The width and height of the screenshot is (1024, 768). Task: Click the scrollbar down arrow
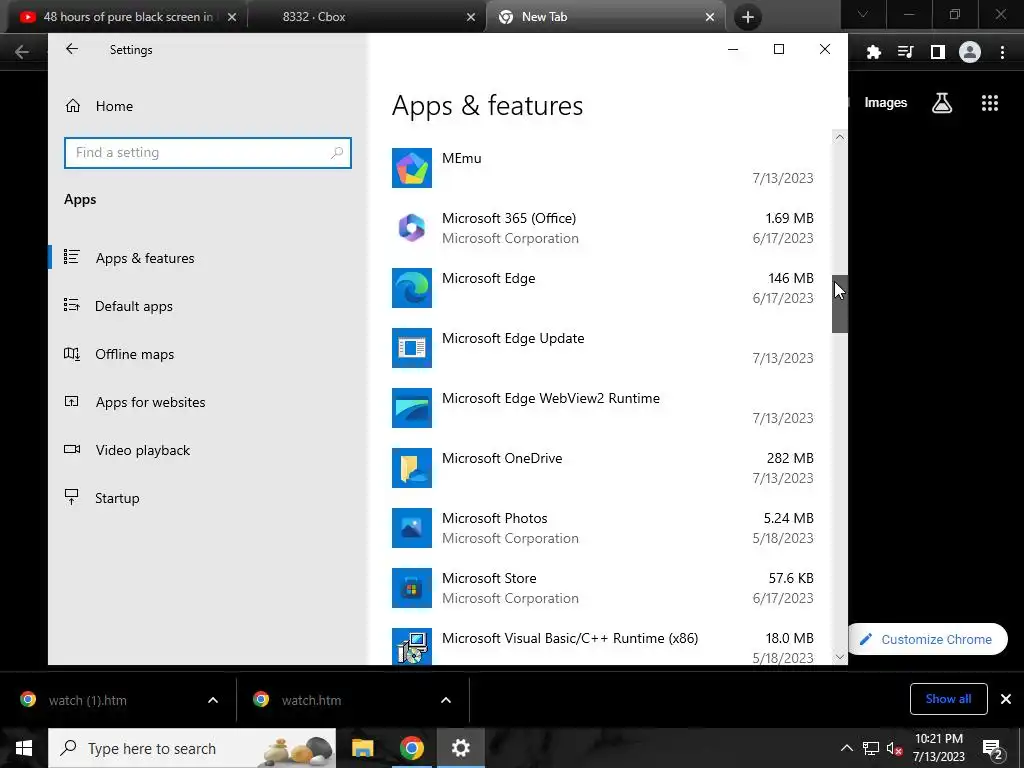[x=840, y=657]
